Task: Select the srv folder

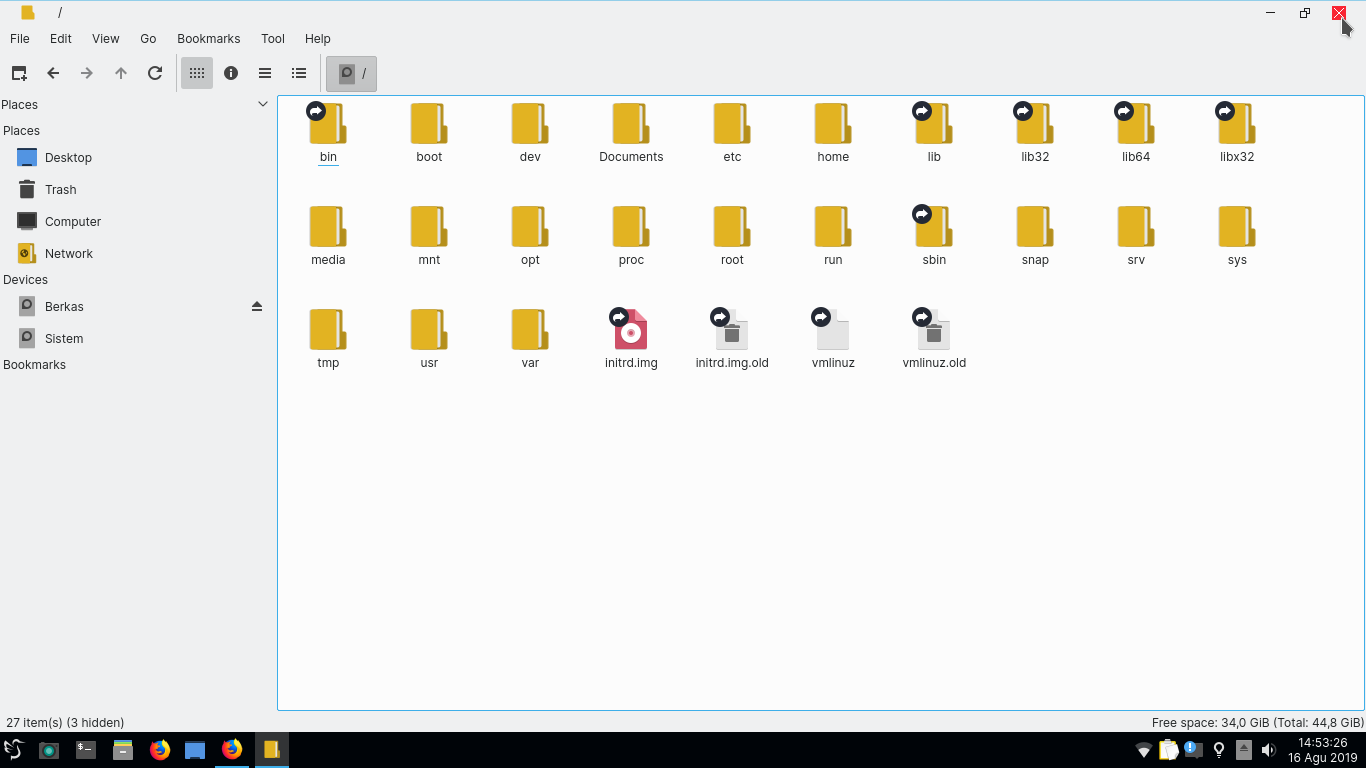Action: click(1136, 236)
